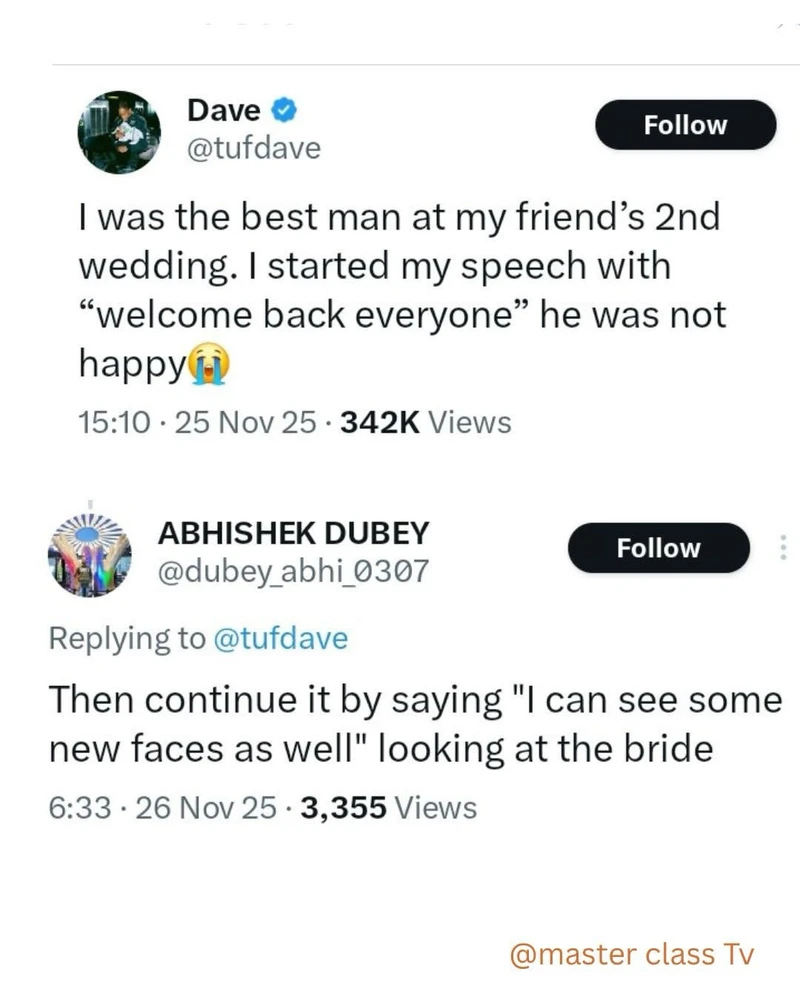
Task: Open the ABHISHEK DUBEY display name
Action: (x=293, y=533)
